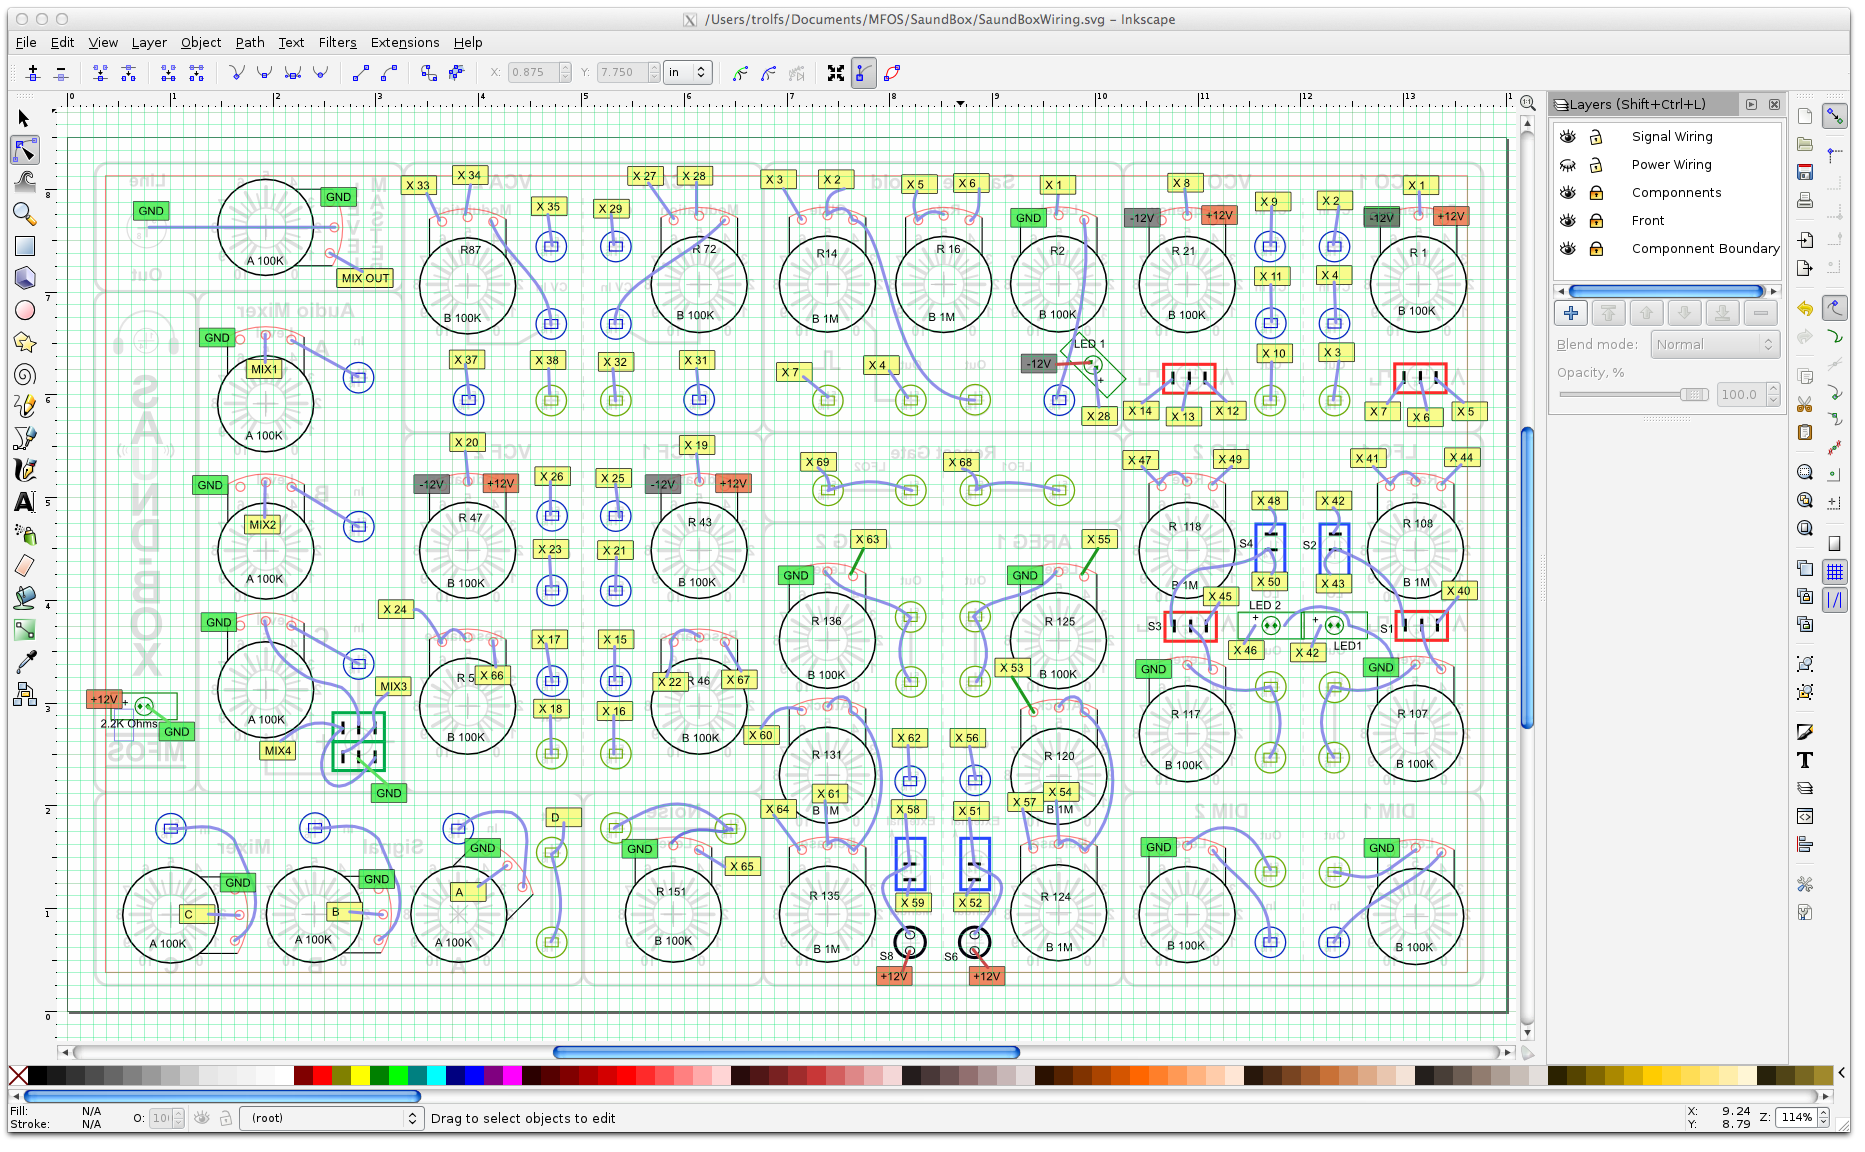This screenshot has height=1152, width=1865.
Task: Select the Star and polygon tool
Action: pyautogui.click(x=24, y=343)
